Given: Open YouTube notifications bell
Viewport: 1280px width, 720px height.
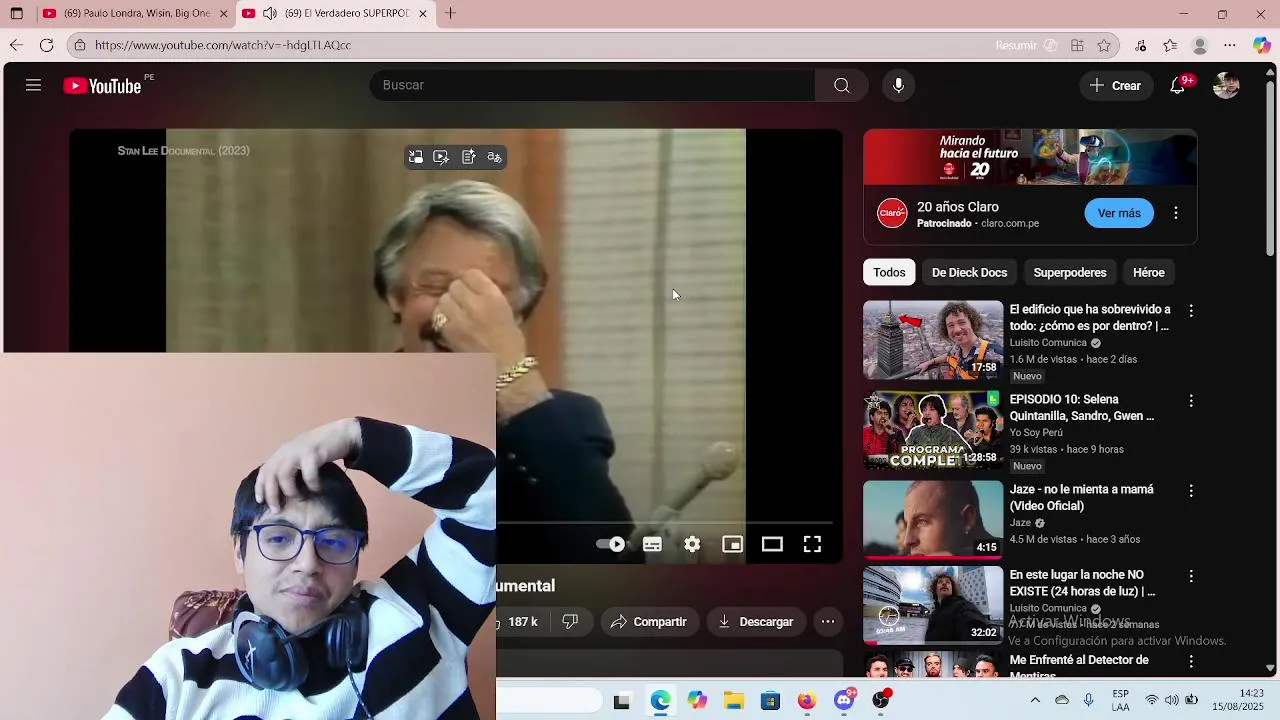Looking at the screenshot, I should [x=1178, y=85].
